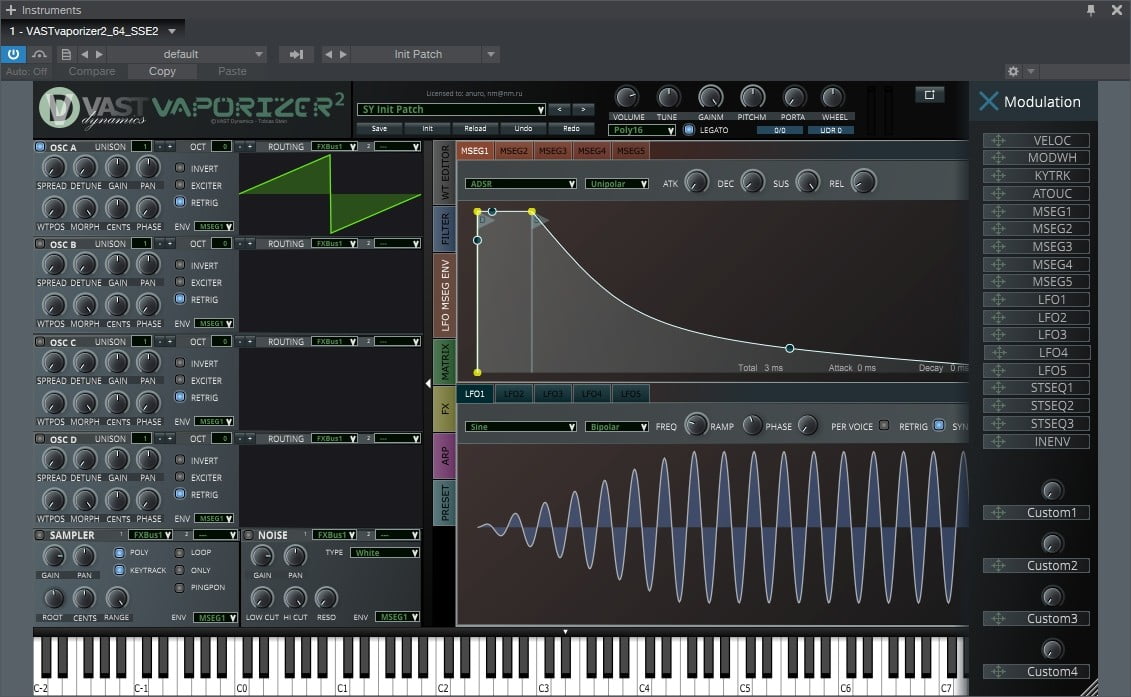Enable sampler LOOP option
Screen dimensions: 1131x697
coord(180,553)
